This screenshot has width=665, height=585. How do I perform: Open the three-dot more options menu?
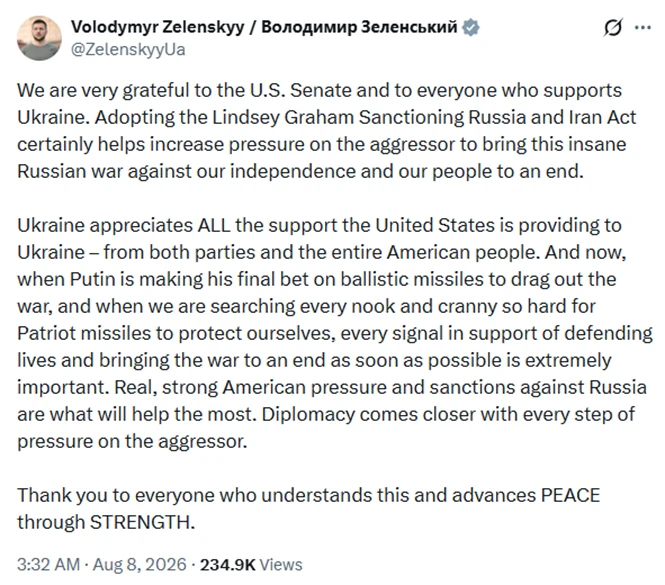click(x=643, y=28)
